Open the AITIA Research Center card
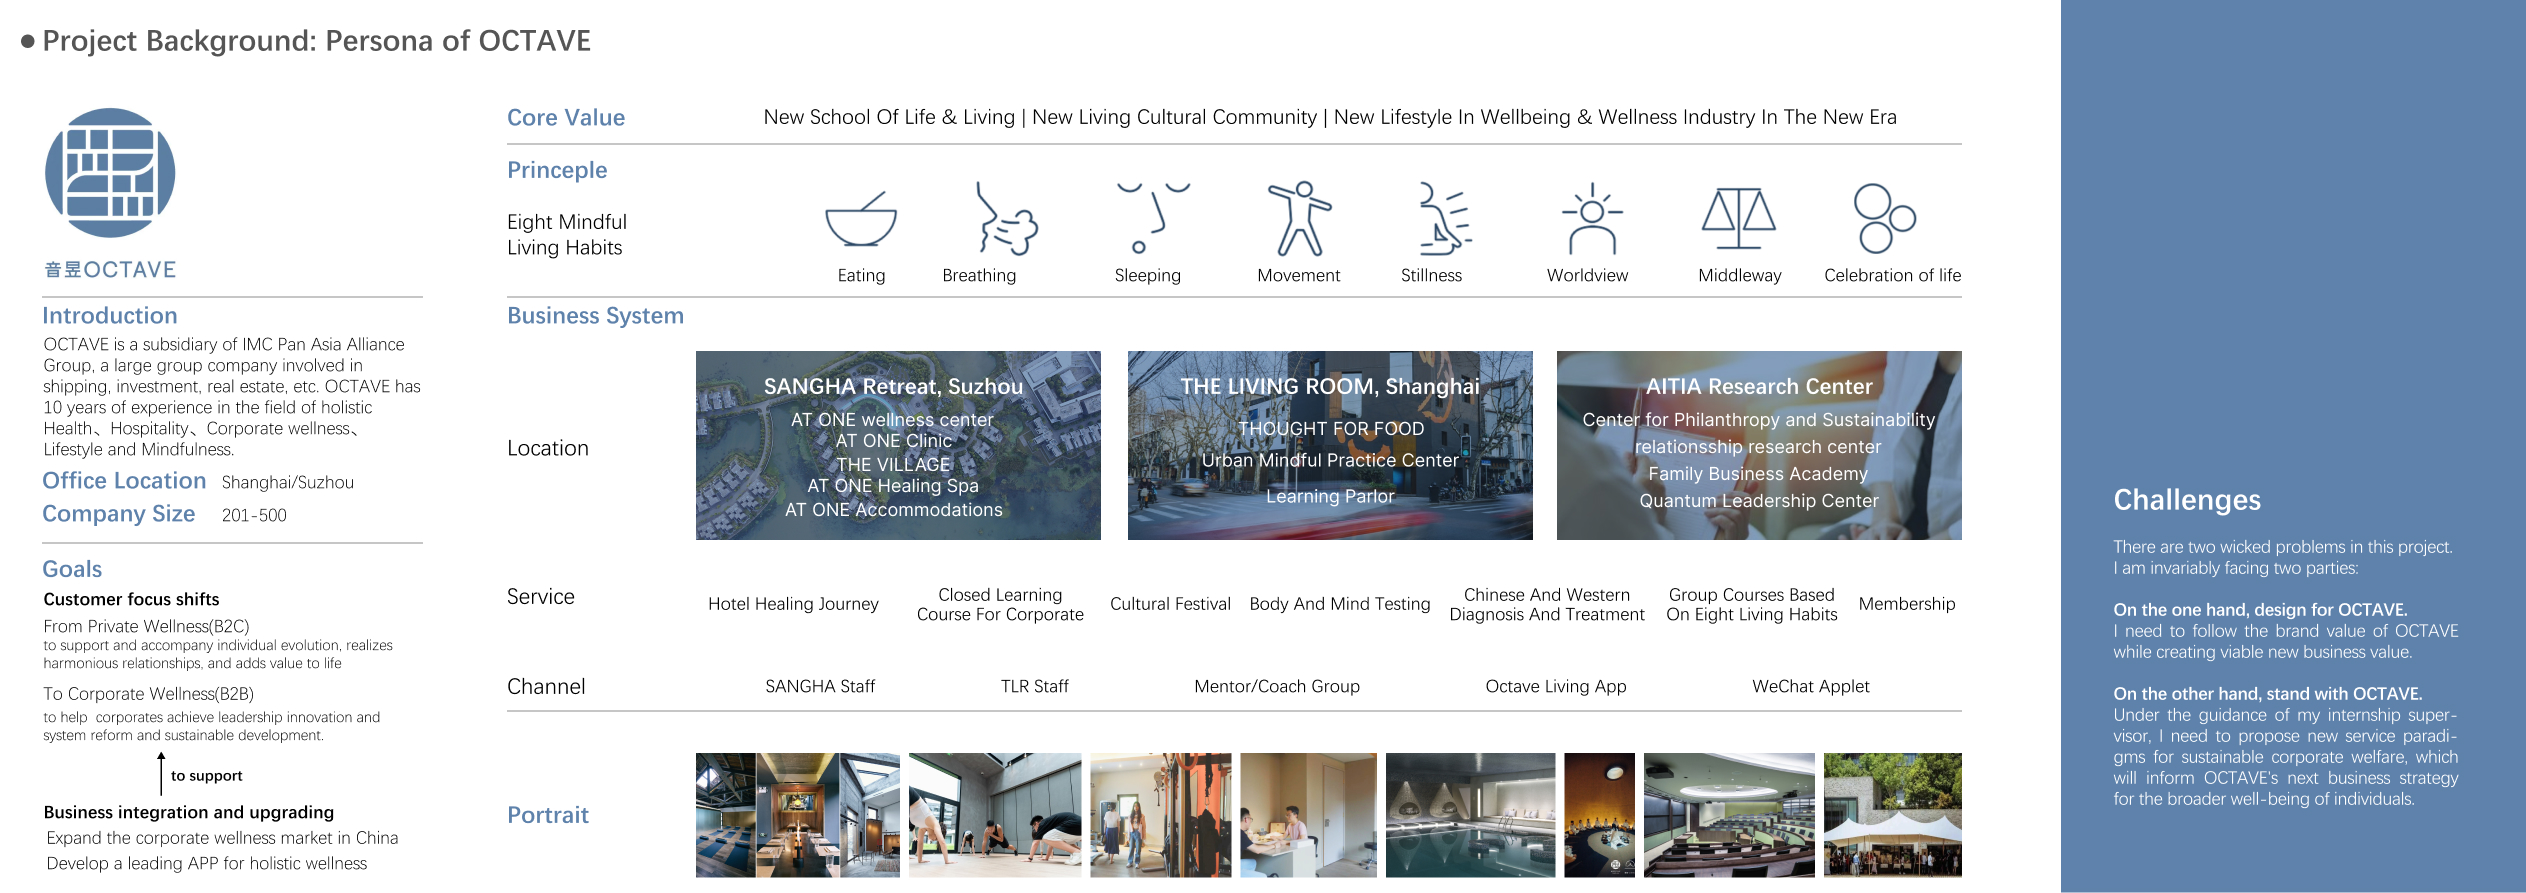This screenshot has width=2526, height=893. click(1759, 445)
